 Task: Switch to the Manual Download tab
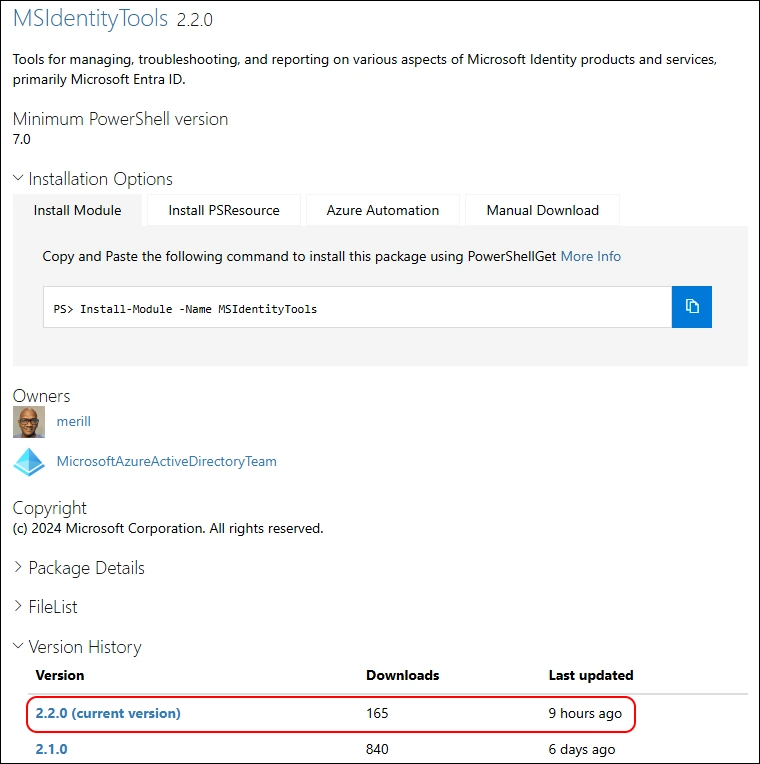(x=542, y=210)
